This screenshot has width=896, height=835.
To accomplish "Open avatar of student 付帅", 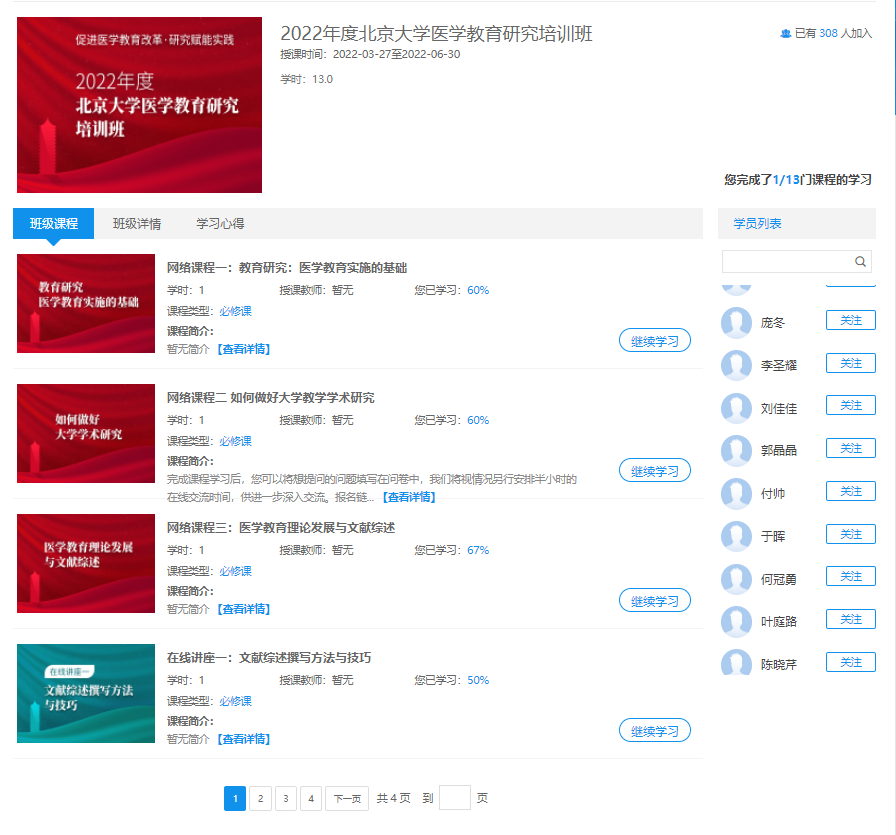I will (736, 493).
